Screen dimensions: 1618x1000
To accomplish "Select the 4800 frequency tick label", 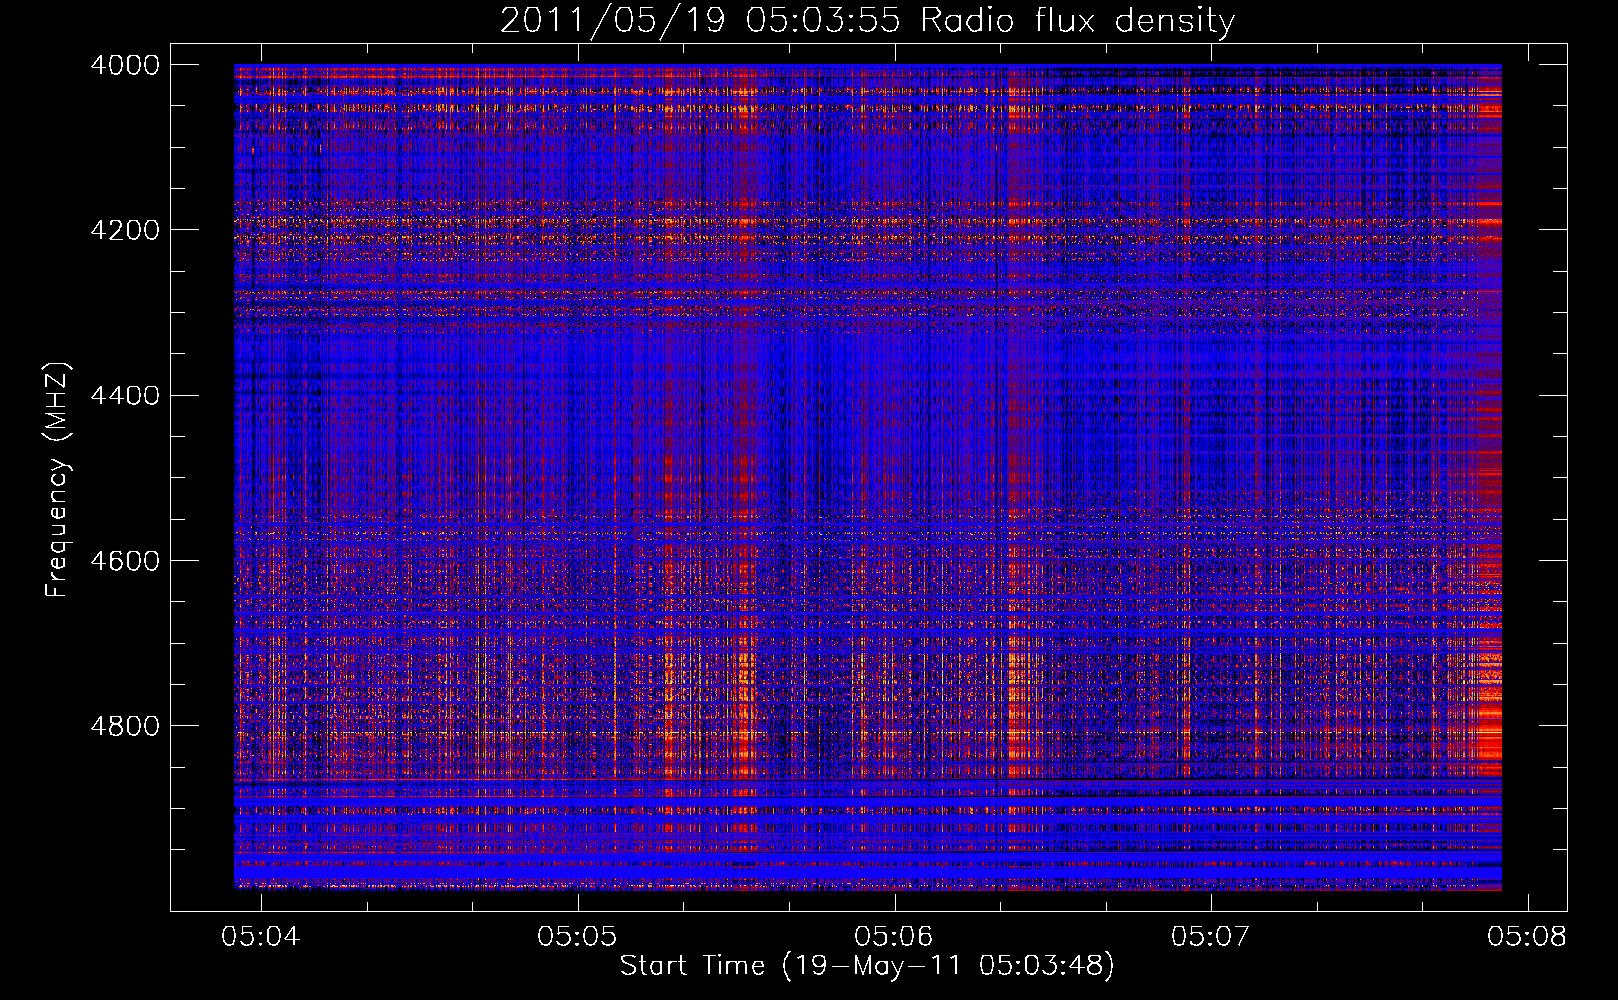I will tap(125, 726).
